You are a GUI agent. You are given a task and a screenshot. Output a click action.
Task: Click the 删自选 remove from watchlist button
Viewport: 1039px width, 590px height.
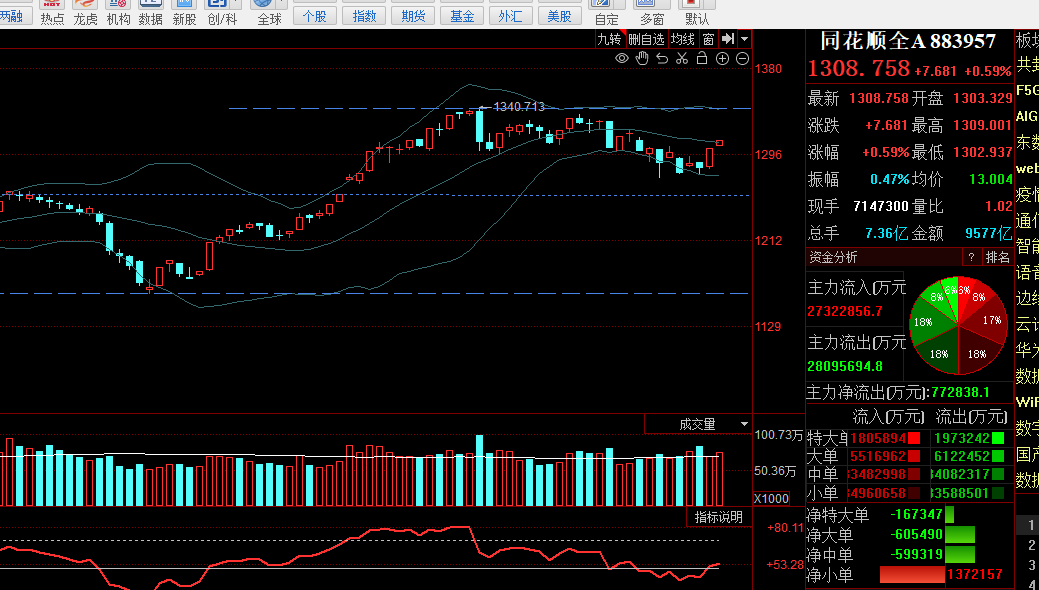click(x=646, y=39)
